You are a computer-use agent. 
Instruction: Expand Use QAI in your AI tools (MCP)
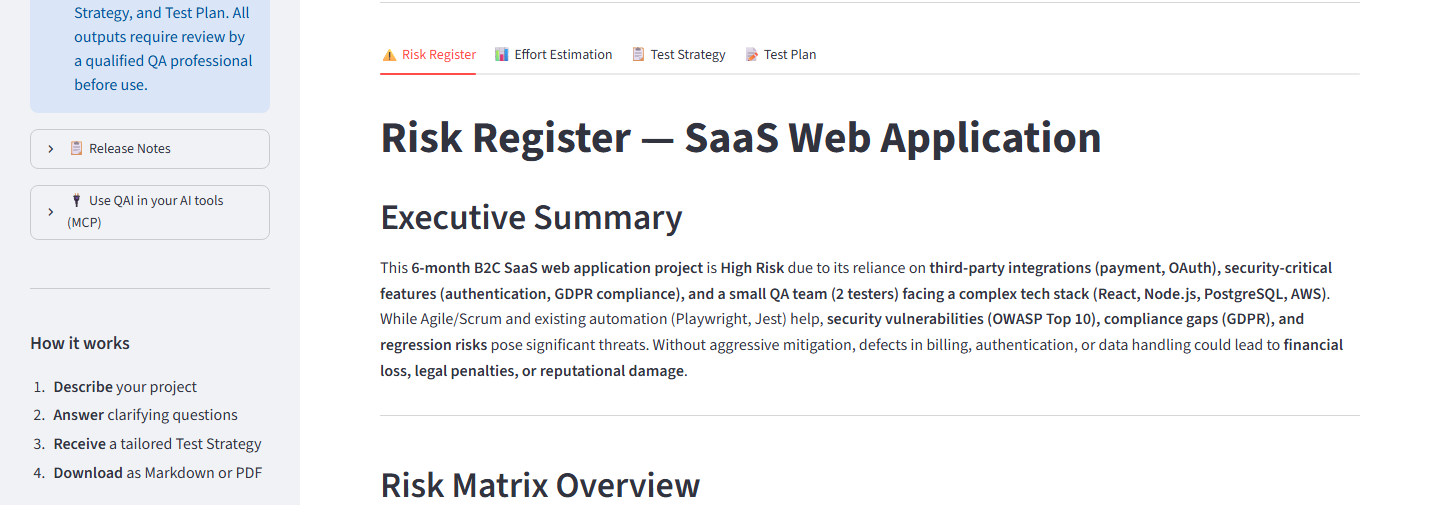coord(150,212)
